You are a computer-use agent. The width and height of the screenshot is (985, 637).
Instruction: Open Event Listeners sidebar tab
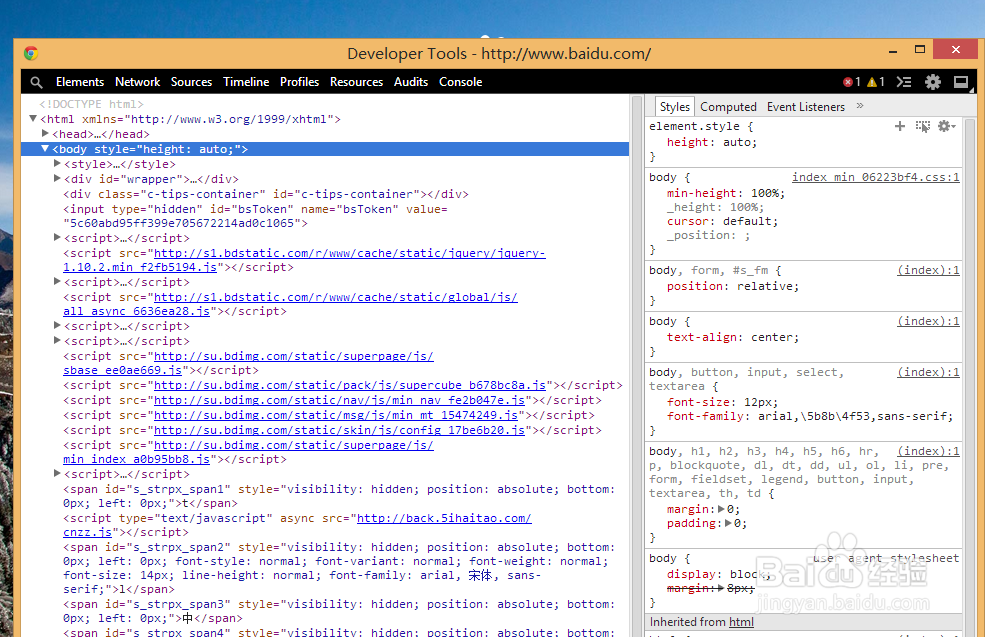tap(806, 107)
